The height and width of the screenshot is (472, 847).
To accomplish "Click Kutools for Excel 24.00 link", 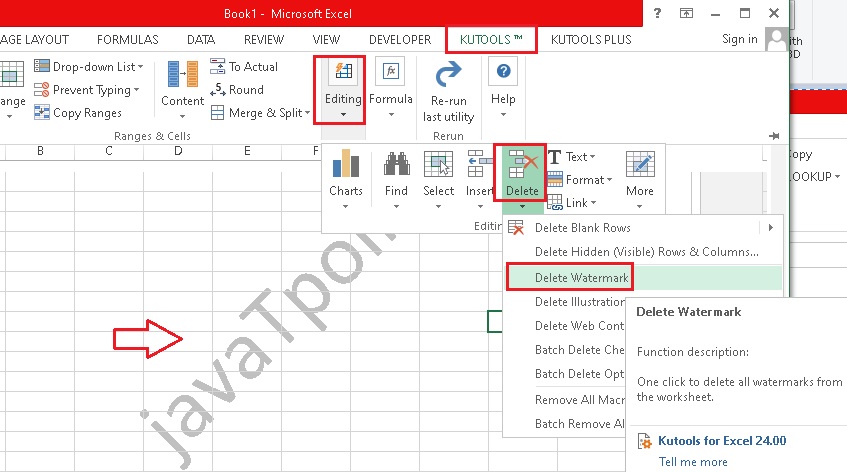I will 722,441.
